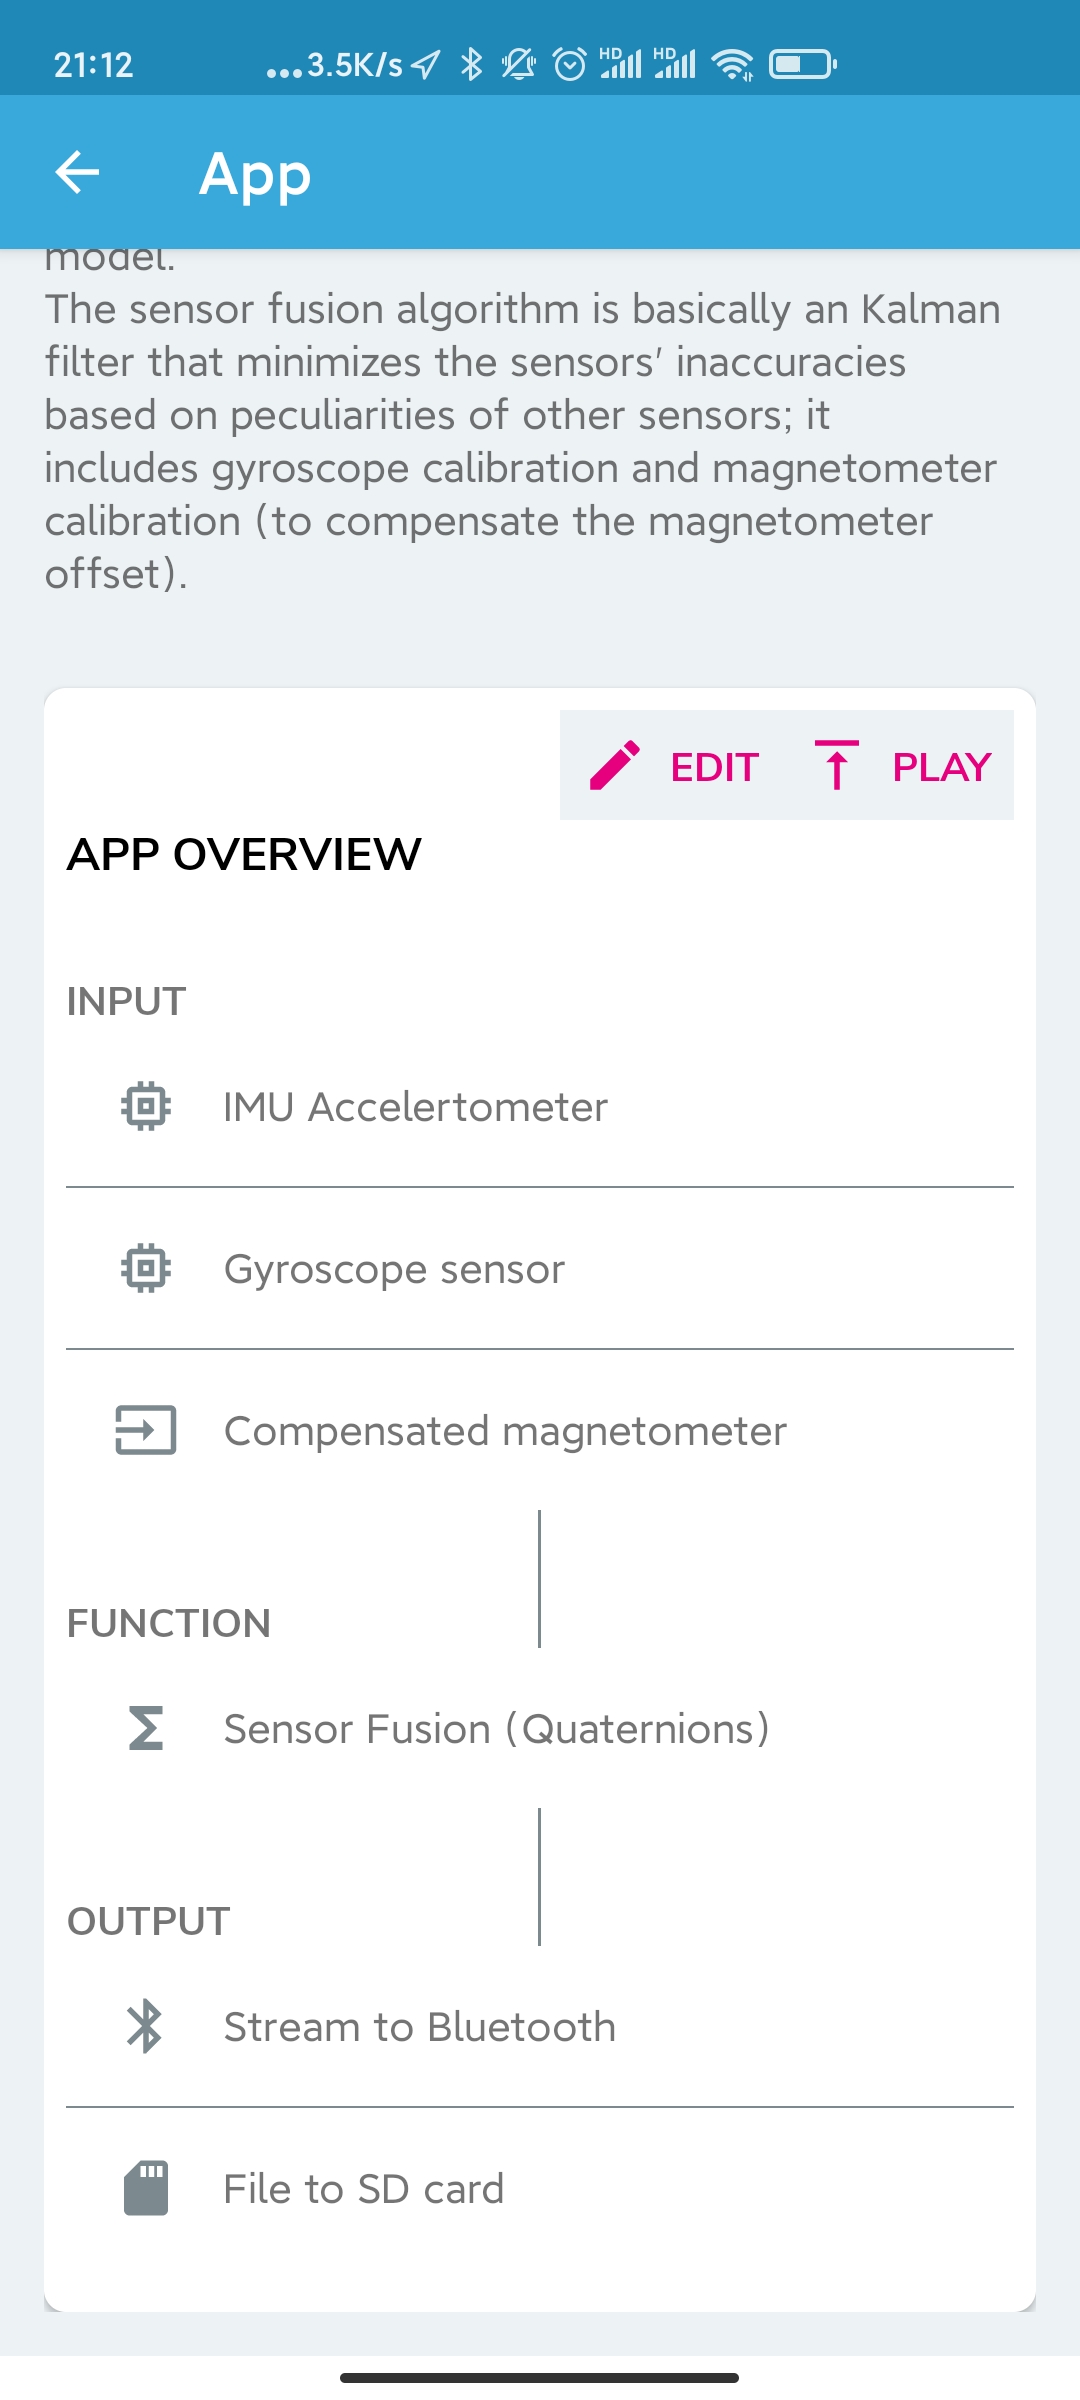
Task: Tap the pencil edit icon
Action: pyautogui.click(x=614, y=766)
